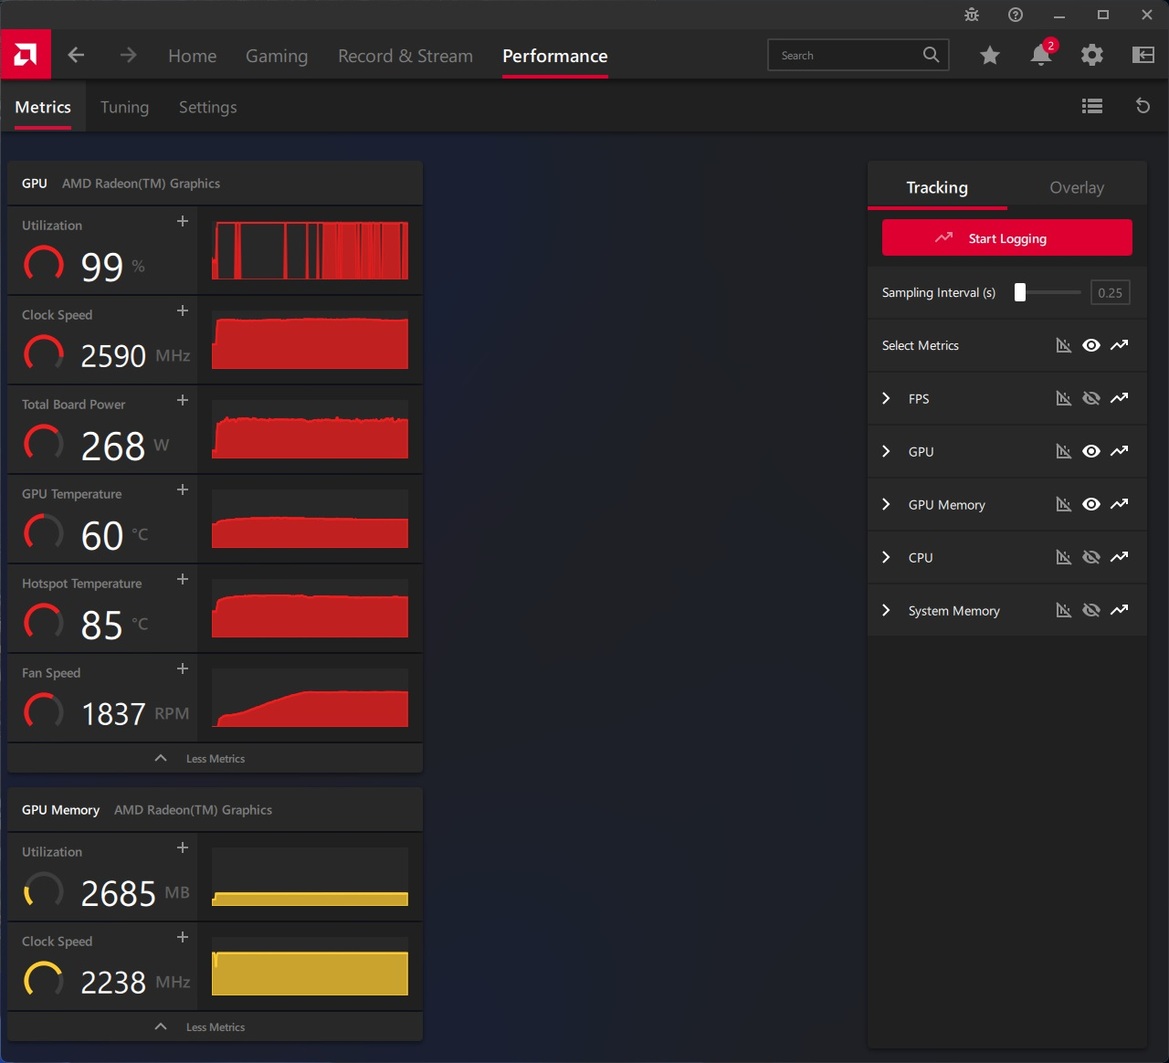1169x1063 pixels.
Task: Collapse GPU panel with Less Metrics
Action: tap(215, 758)
